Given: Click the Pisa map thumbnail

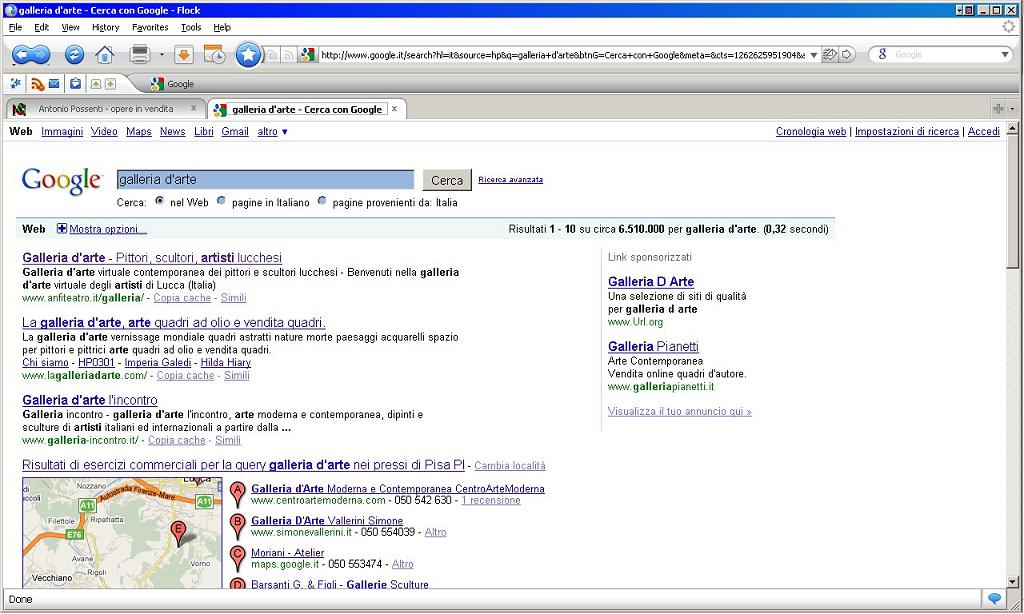Looking at the screenshot, I should 122,533.
